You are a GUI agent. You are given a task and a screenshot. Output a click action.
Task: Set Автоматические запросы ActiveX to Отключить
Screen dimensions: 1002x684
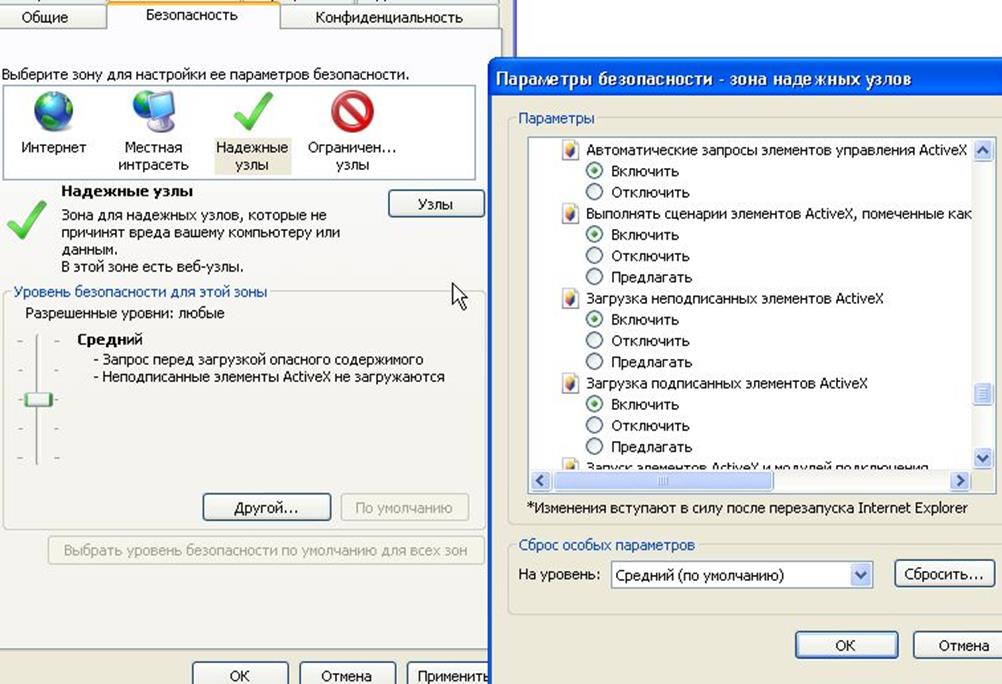tap(595, 192)
